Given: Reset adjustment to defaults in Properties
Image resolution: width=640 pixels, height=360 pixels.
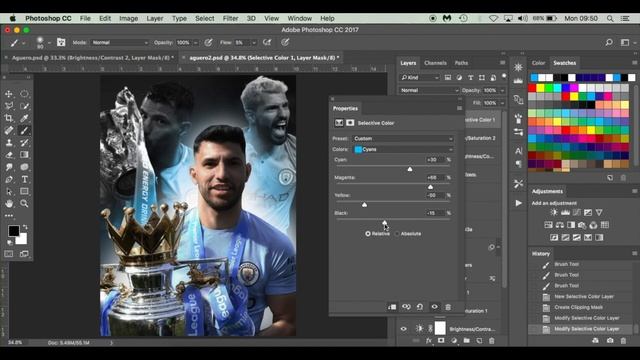Looking at the screenshot, I should [x=420, y=307].
